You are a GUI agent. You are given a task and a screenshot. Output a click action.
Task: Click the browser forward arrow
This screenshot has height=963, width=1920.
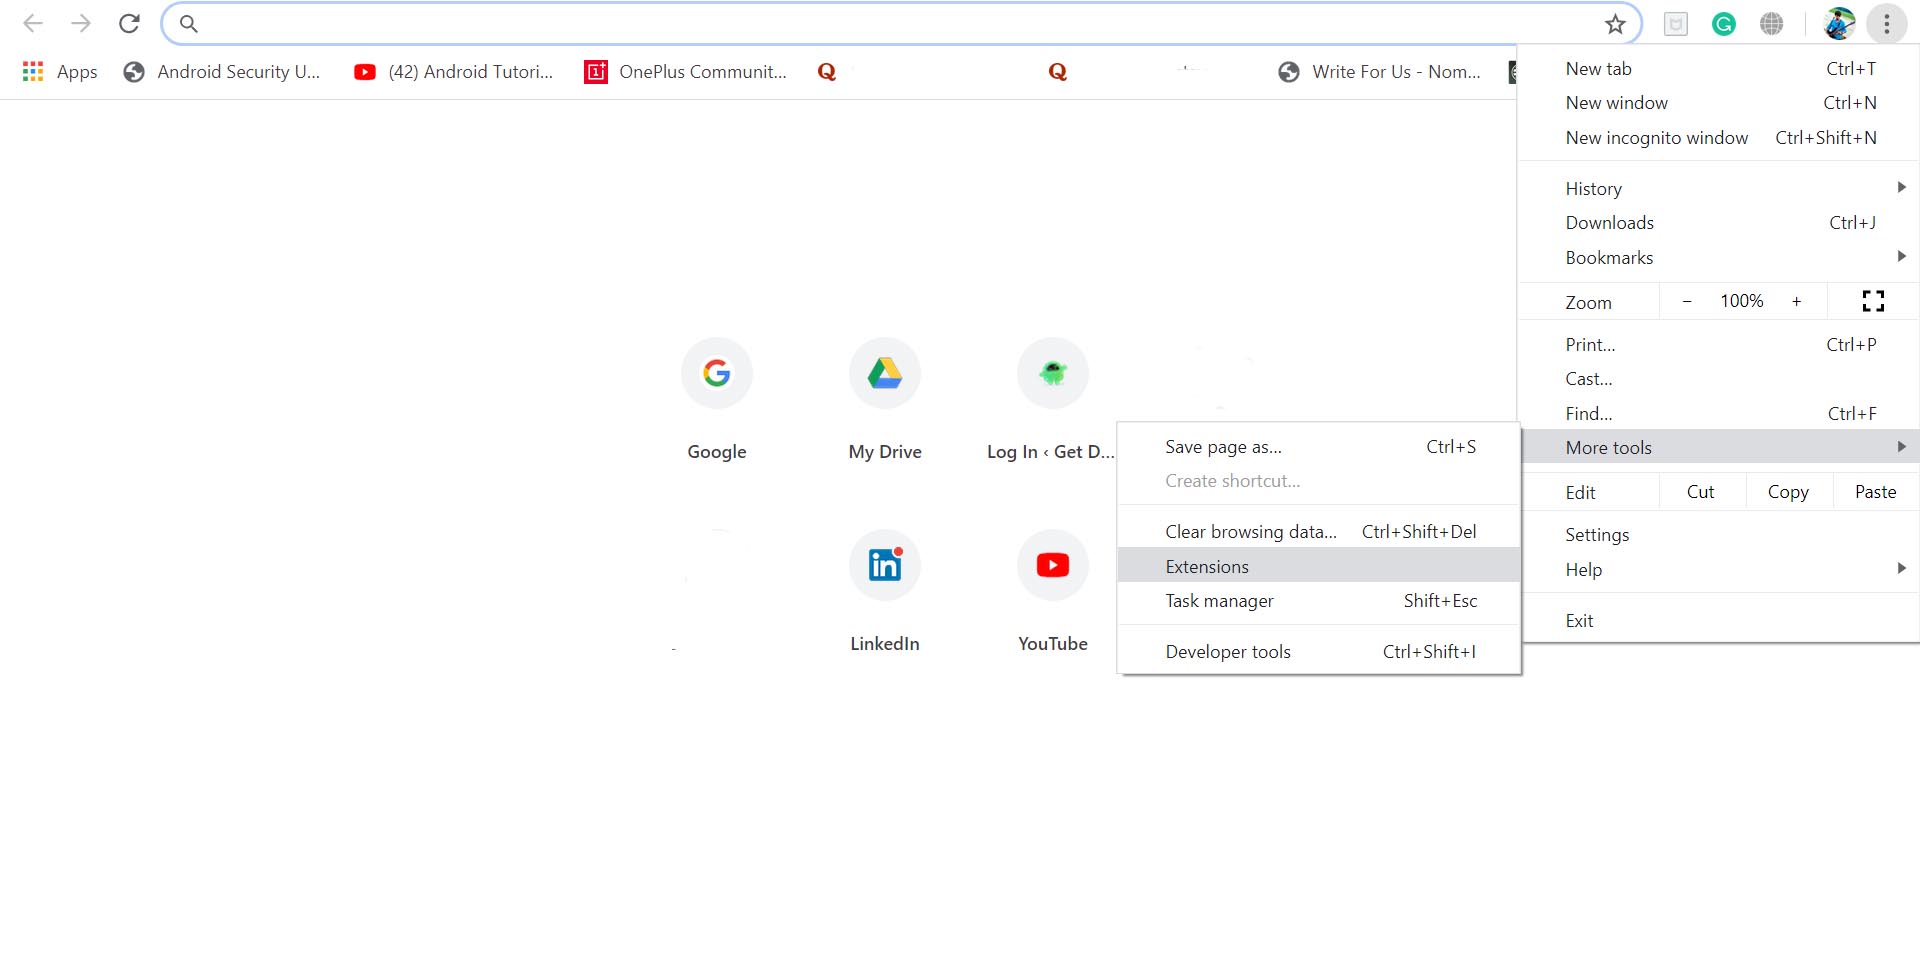click(81, 23)
